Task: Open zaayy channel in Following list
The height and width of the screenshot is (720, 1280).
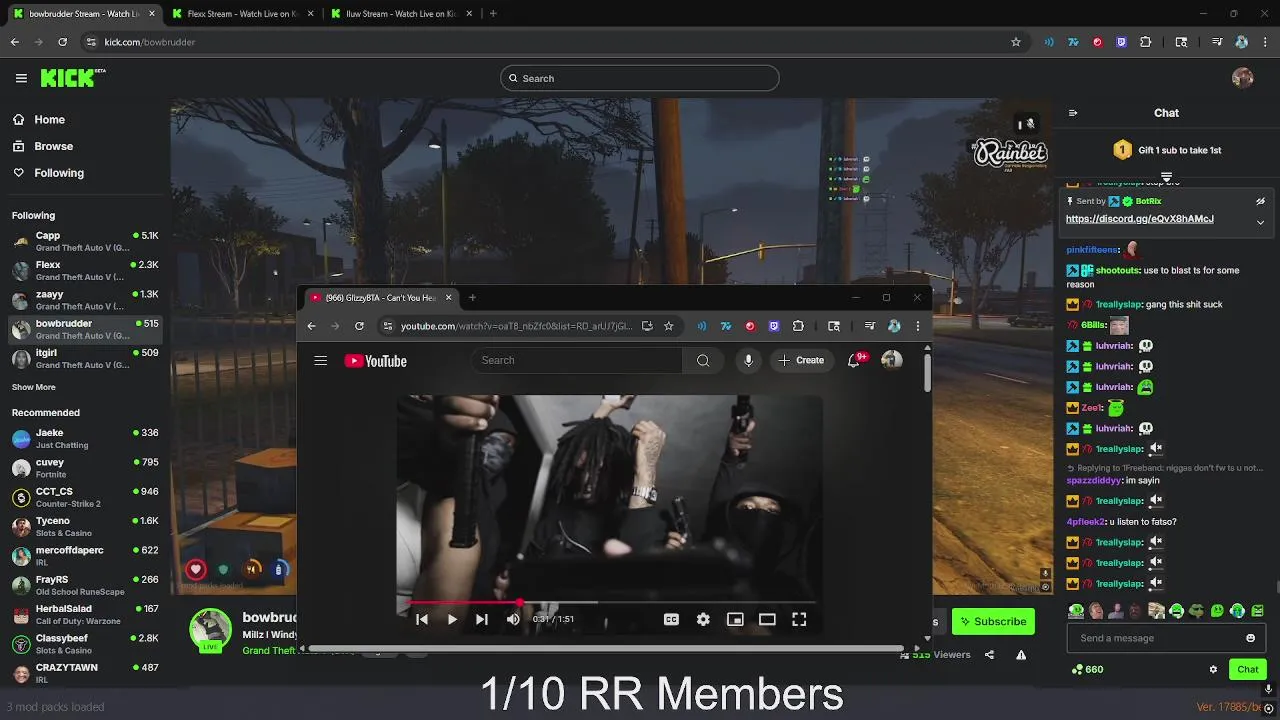Action: pyautogui.click(x=85, y=300)
